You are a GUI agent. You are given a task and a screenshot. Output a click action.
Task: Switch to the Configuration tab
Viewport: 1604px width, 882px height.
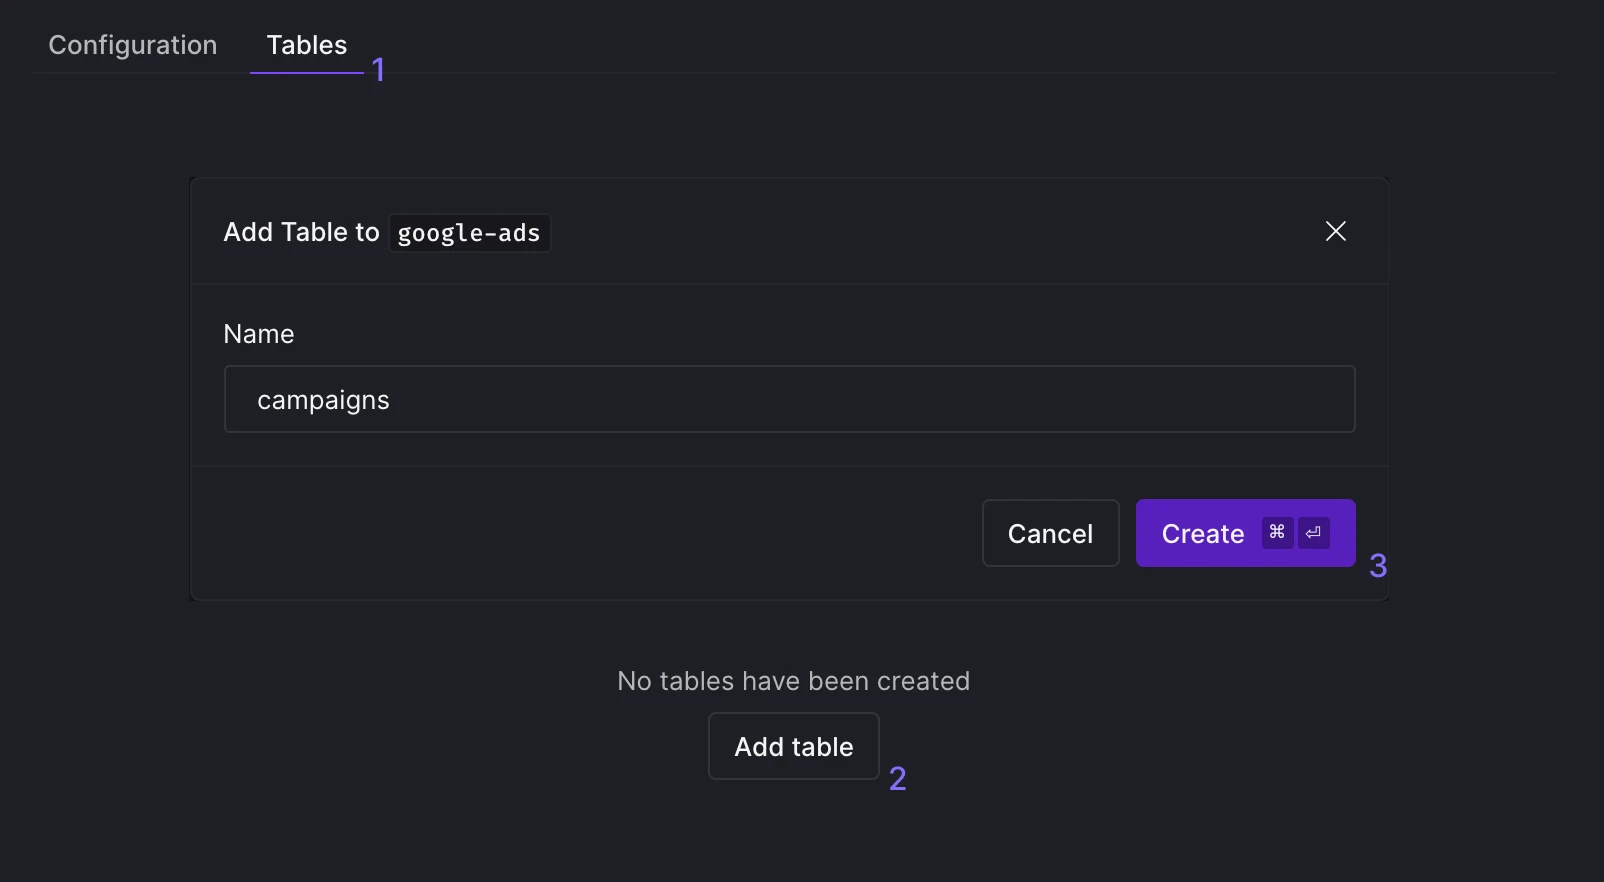[133, 45]
